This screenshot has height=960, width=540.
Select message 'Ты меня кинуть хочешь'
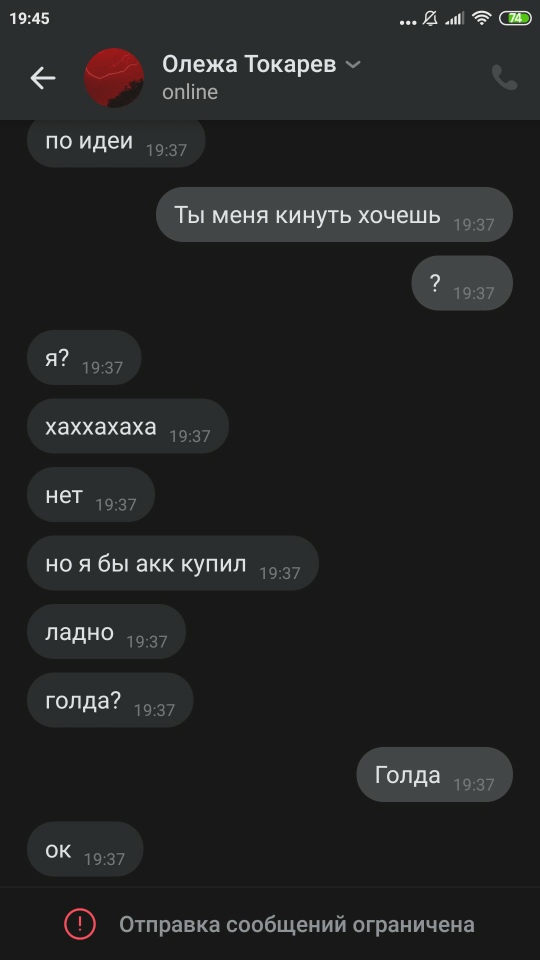point(334,214)
